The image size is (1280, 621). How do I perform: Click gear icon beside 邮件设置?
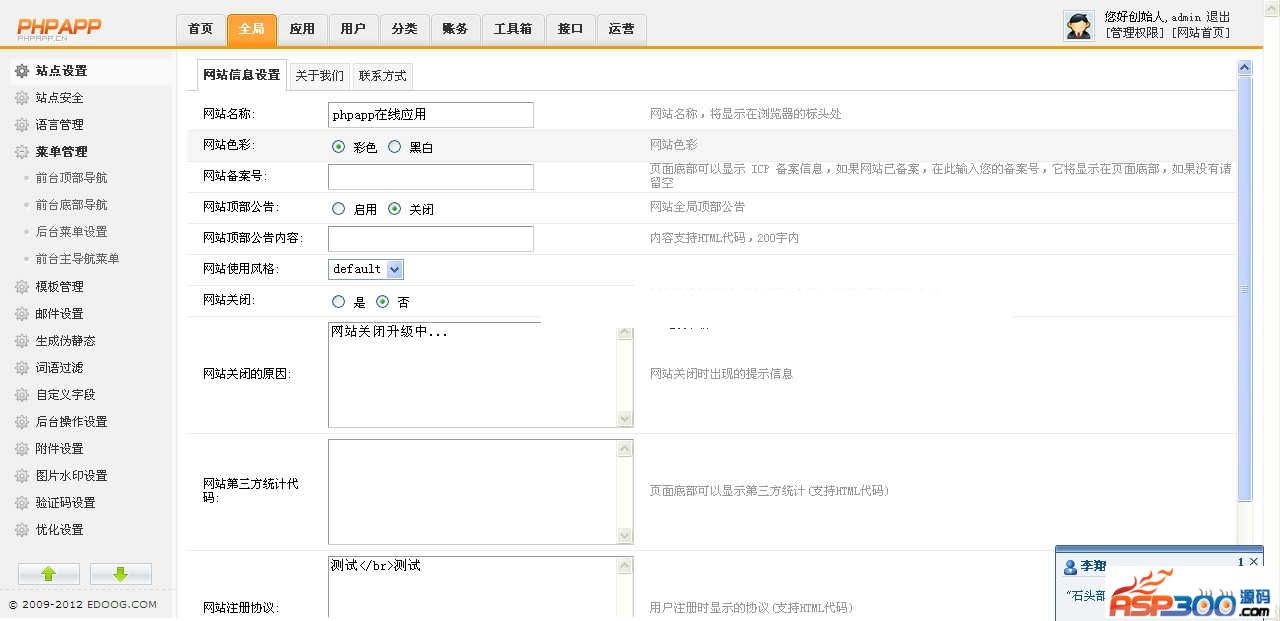(x=21, y=314)
